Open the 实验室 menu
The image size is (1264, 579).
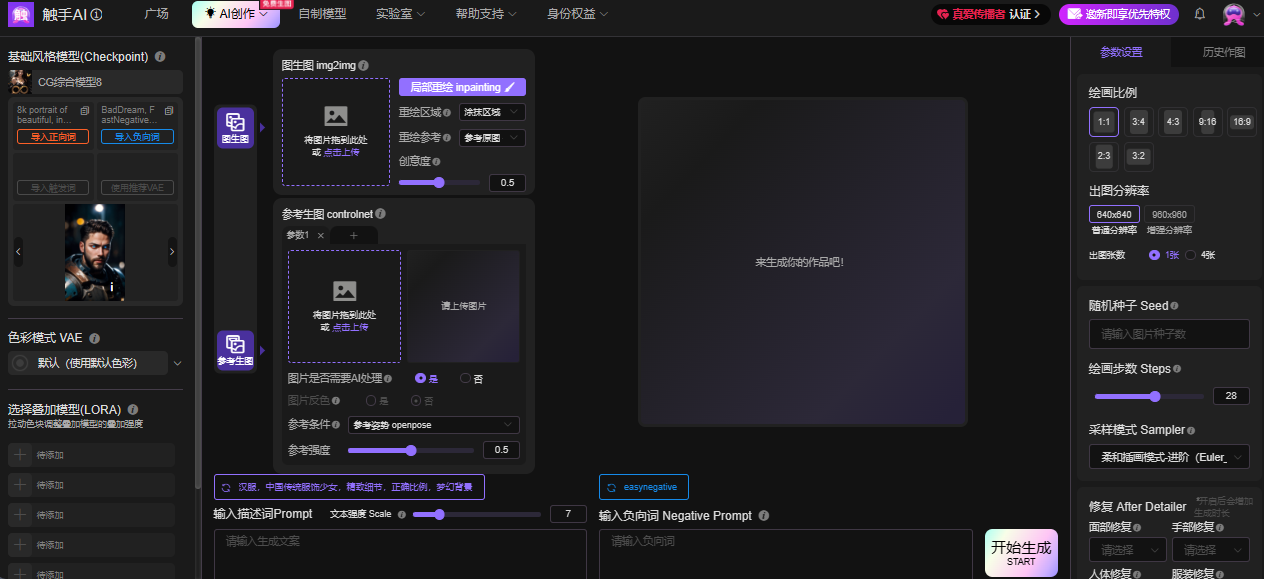coord(399,14)
